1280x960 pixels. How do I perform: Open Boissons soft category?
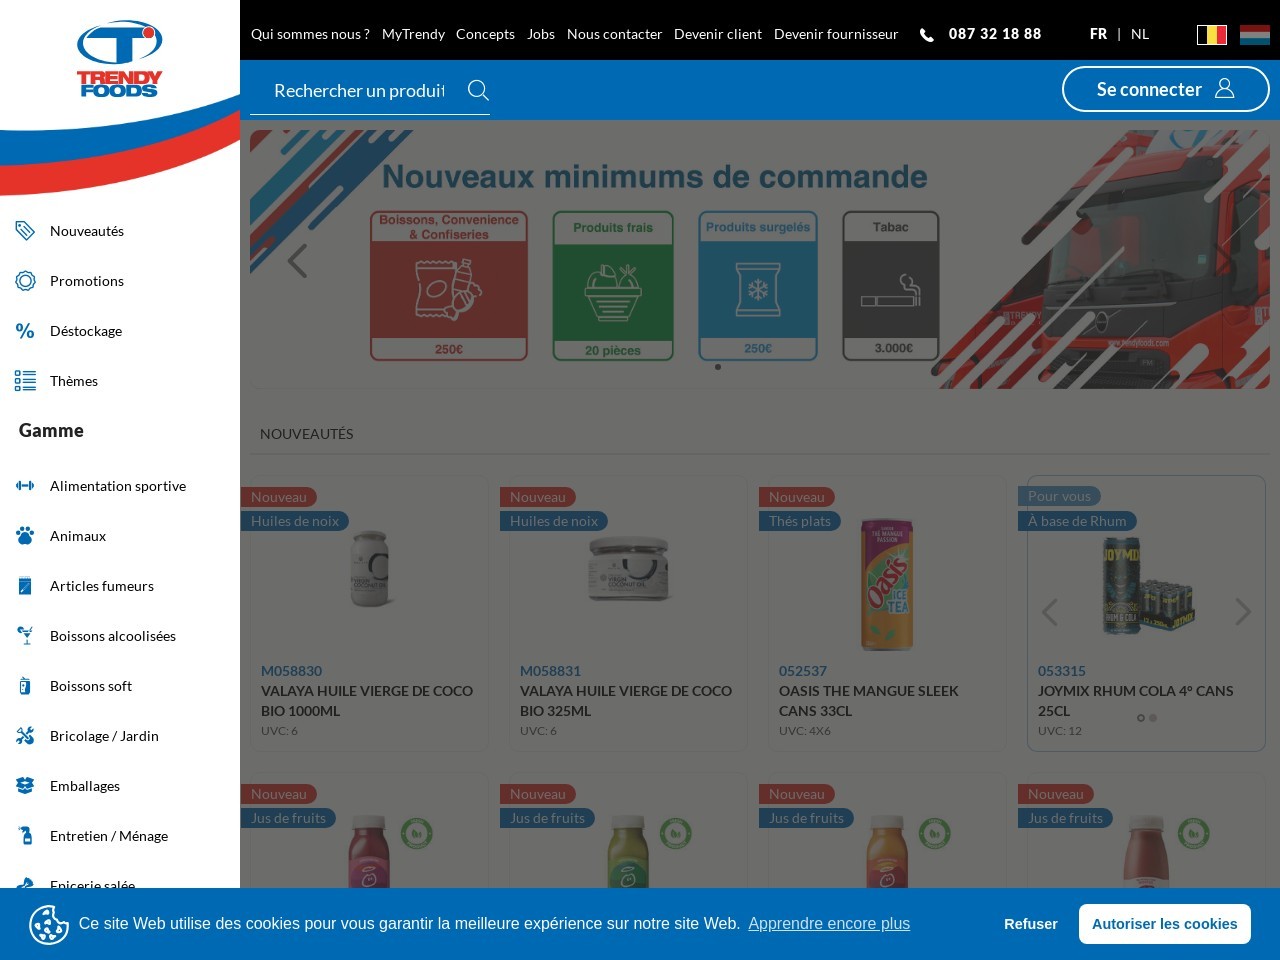click(91, 686)
